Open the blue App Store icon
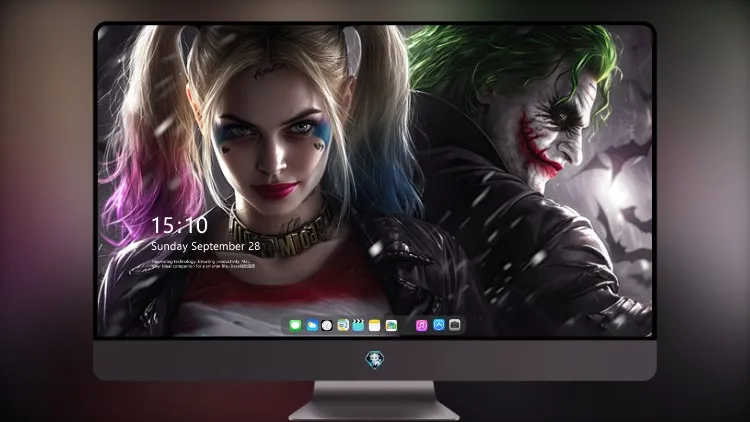Viewport: 750px width, 422px height. (439, 325)
